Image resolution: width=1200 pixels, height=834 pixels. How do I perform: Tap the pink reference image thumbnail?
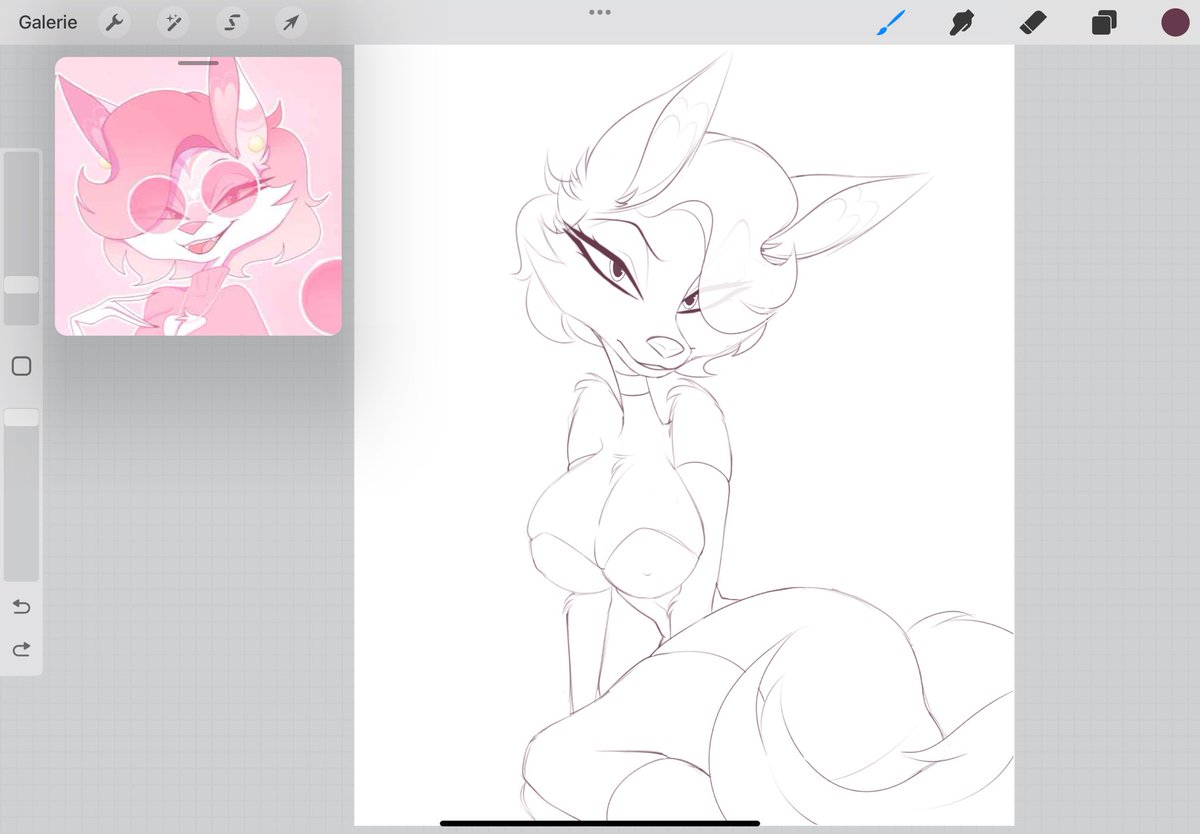(198, 196)
